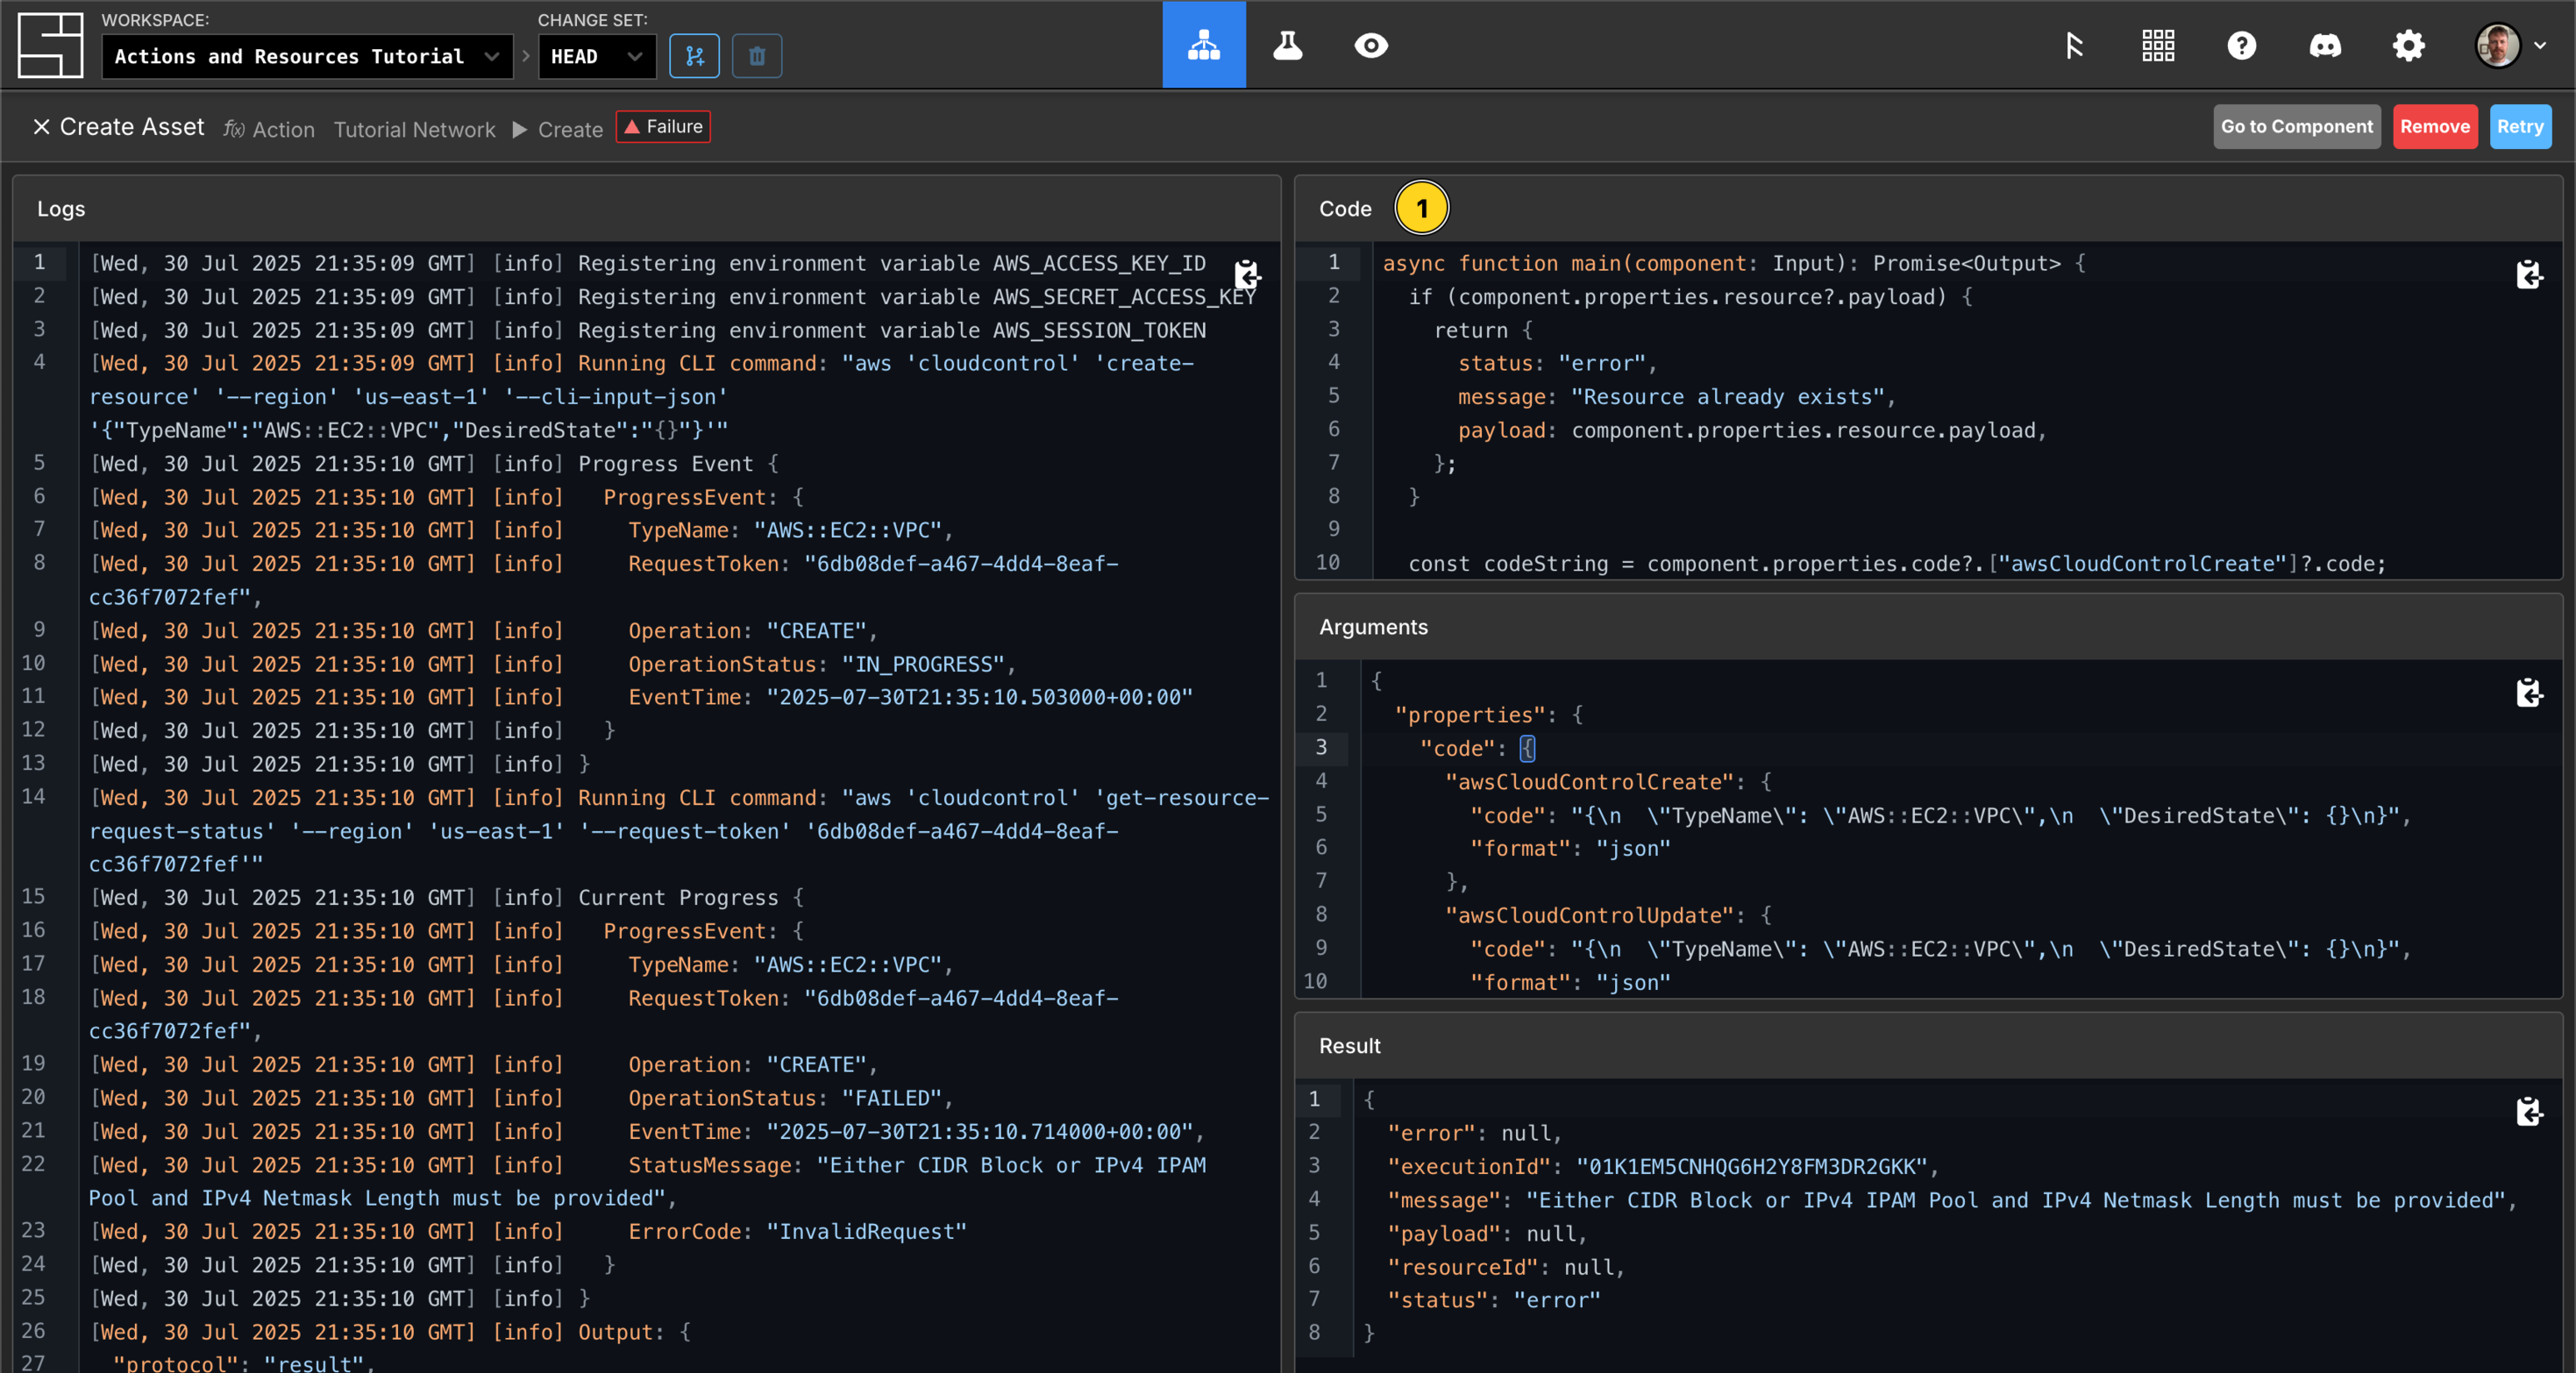Click the System Initiative logo icon

pos(50,45)
